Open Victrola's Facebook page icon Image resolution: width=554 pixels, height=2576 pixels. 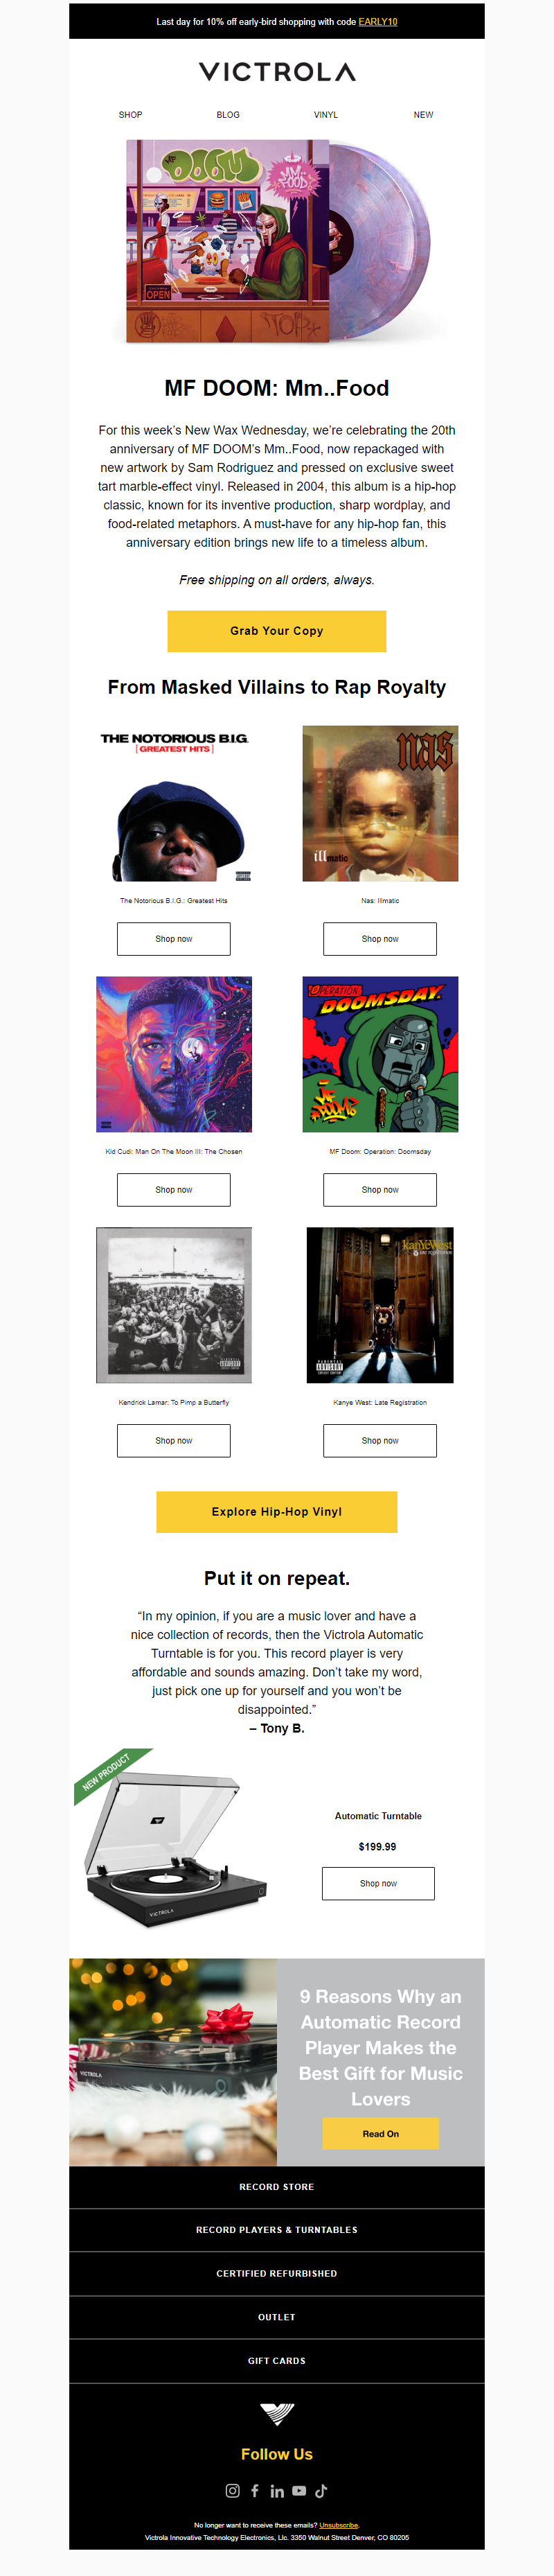tap(255, 2490)
